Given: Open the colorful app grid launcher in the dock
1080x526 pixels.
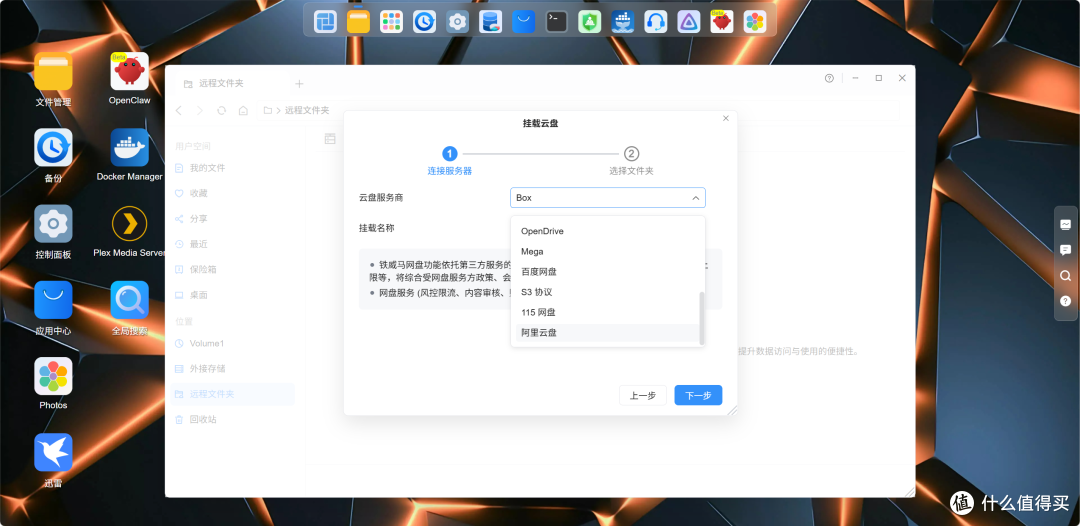Looking at the screenshot, I should [x=391, y=22].
